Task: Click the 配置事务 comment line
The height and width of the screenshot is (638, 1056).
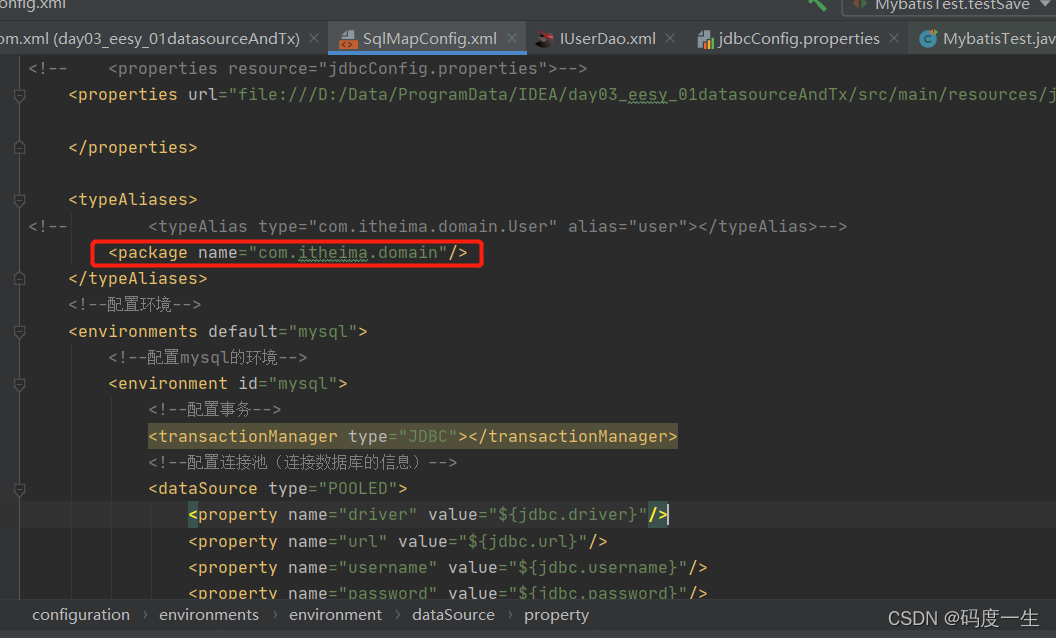Action: point(215,410)
